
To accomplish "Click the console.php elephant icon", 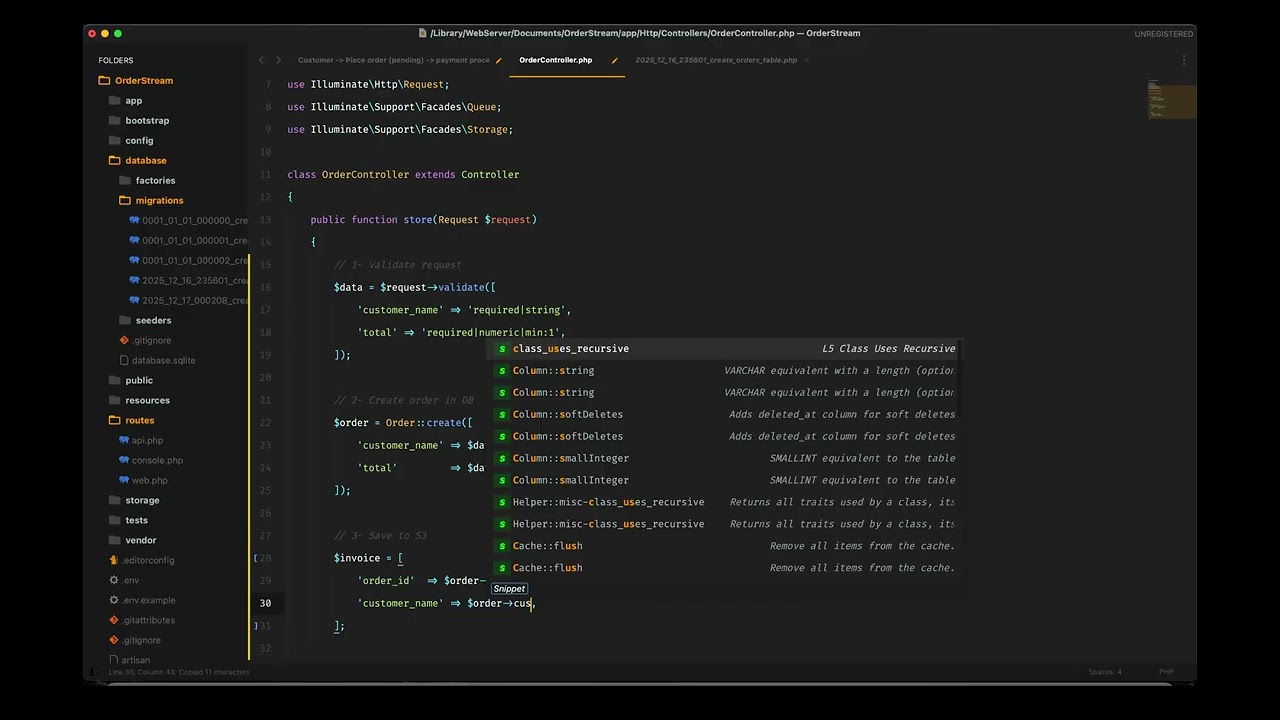I will (x=124, y=460).
